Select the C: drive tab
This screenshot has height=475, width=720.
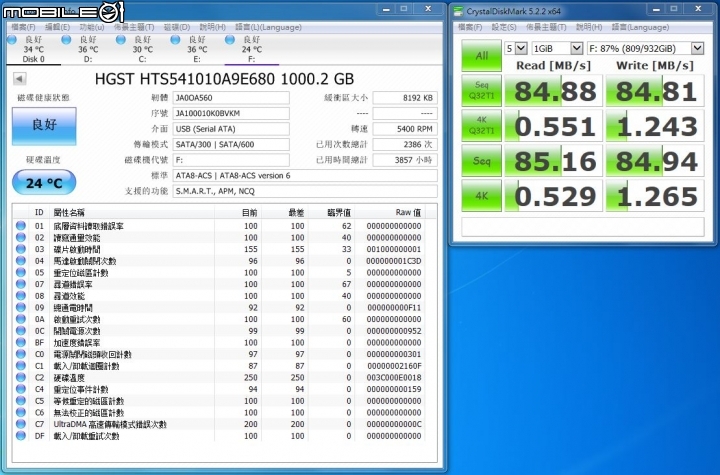click(142, 49)
